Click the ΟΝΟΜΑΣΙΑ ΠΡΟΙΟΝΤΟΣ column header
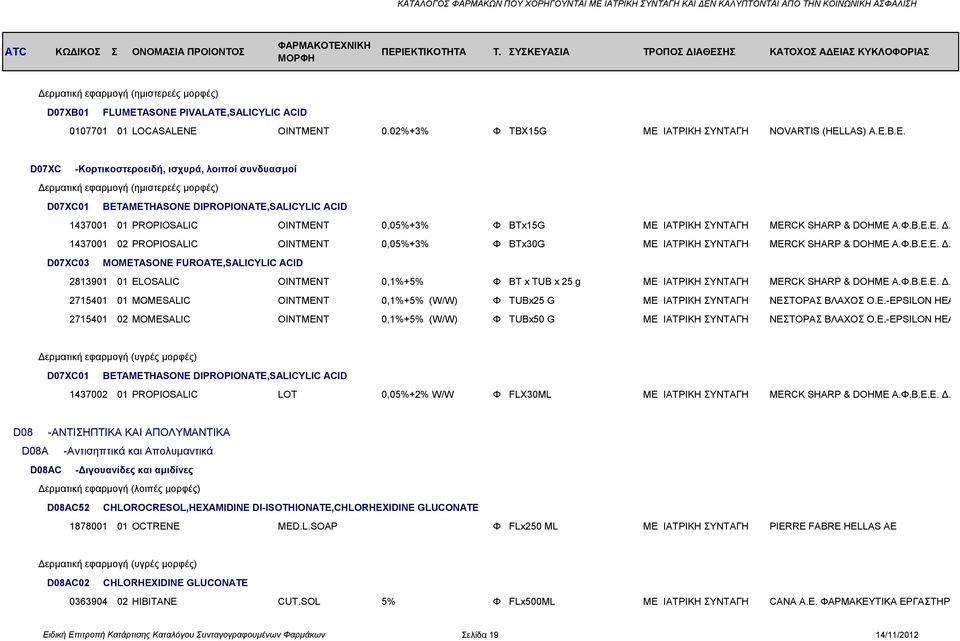 188,51
